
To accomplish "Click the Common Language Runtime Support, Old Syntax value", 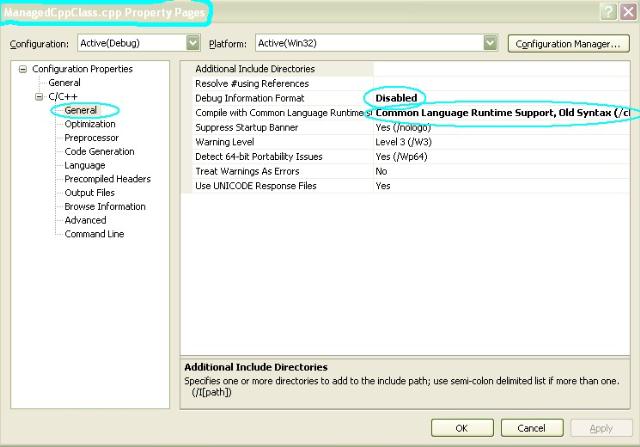I will point(502,113).
